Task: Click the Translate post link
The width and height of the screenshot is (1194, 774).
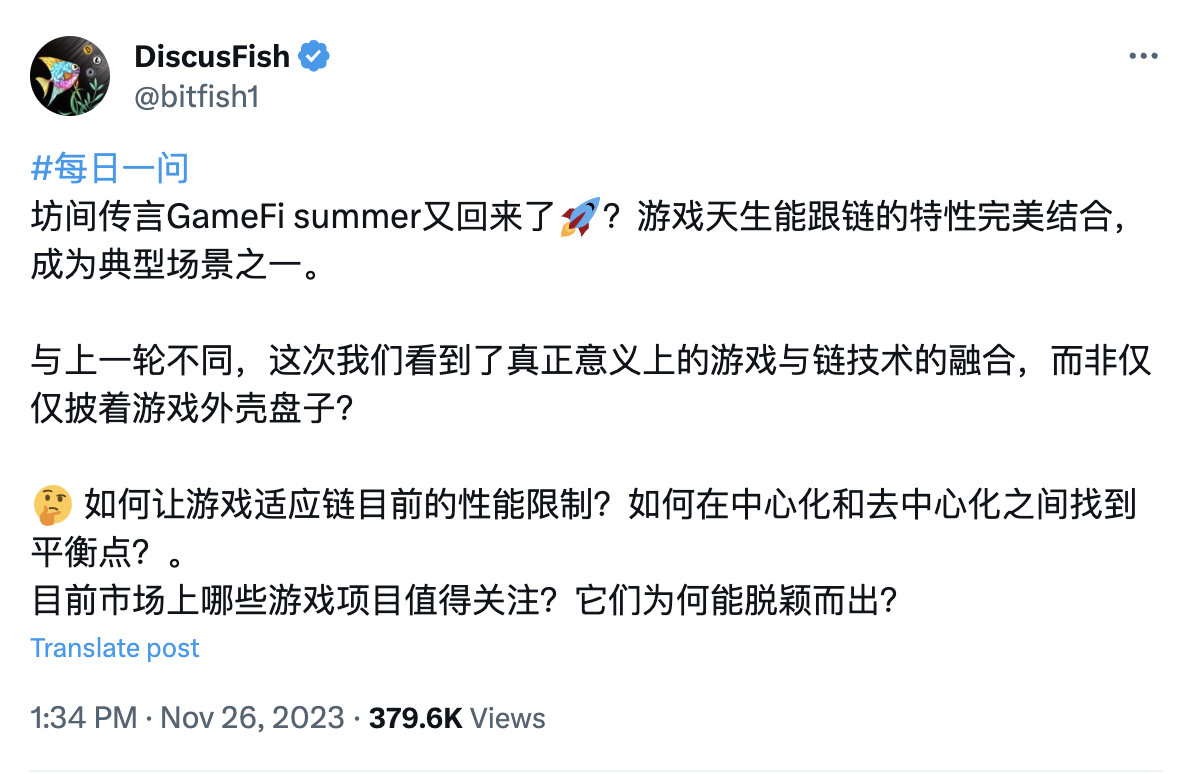Action: pyautogui.click(x=114, y=648)
